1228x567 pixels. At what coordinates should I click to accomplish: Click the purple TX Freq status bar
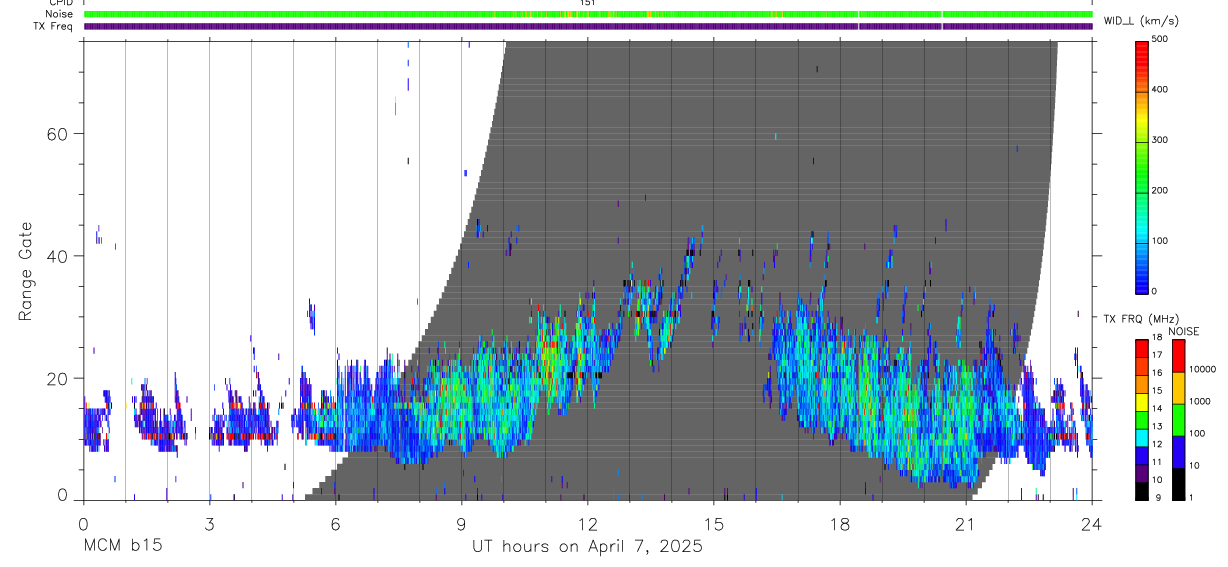click(588, 26)
